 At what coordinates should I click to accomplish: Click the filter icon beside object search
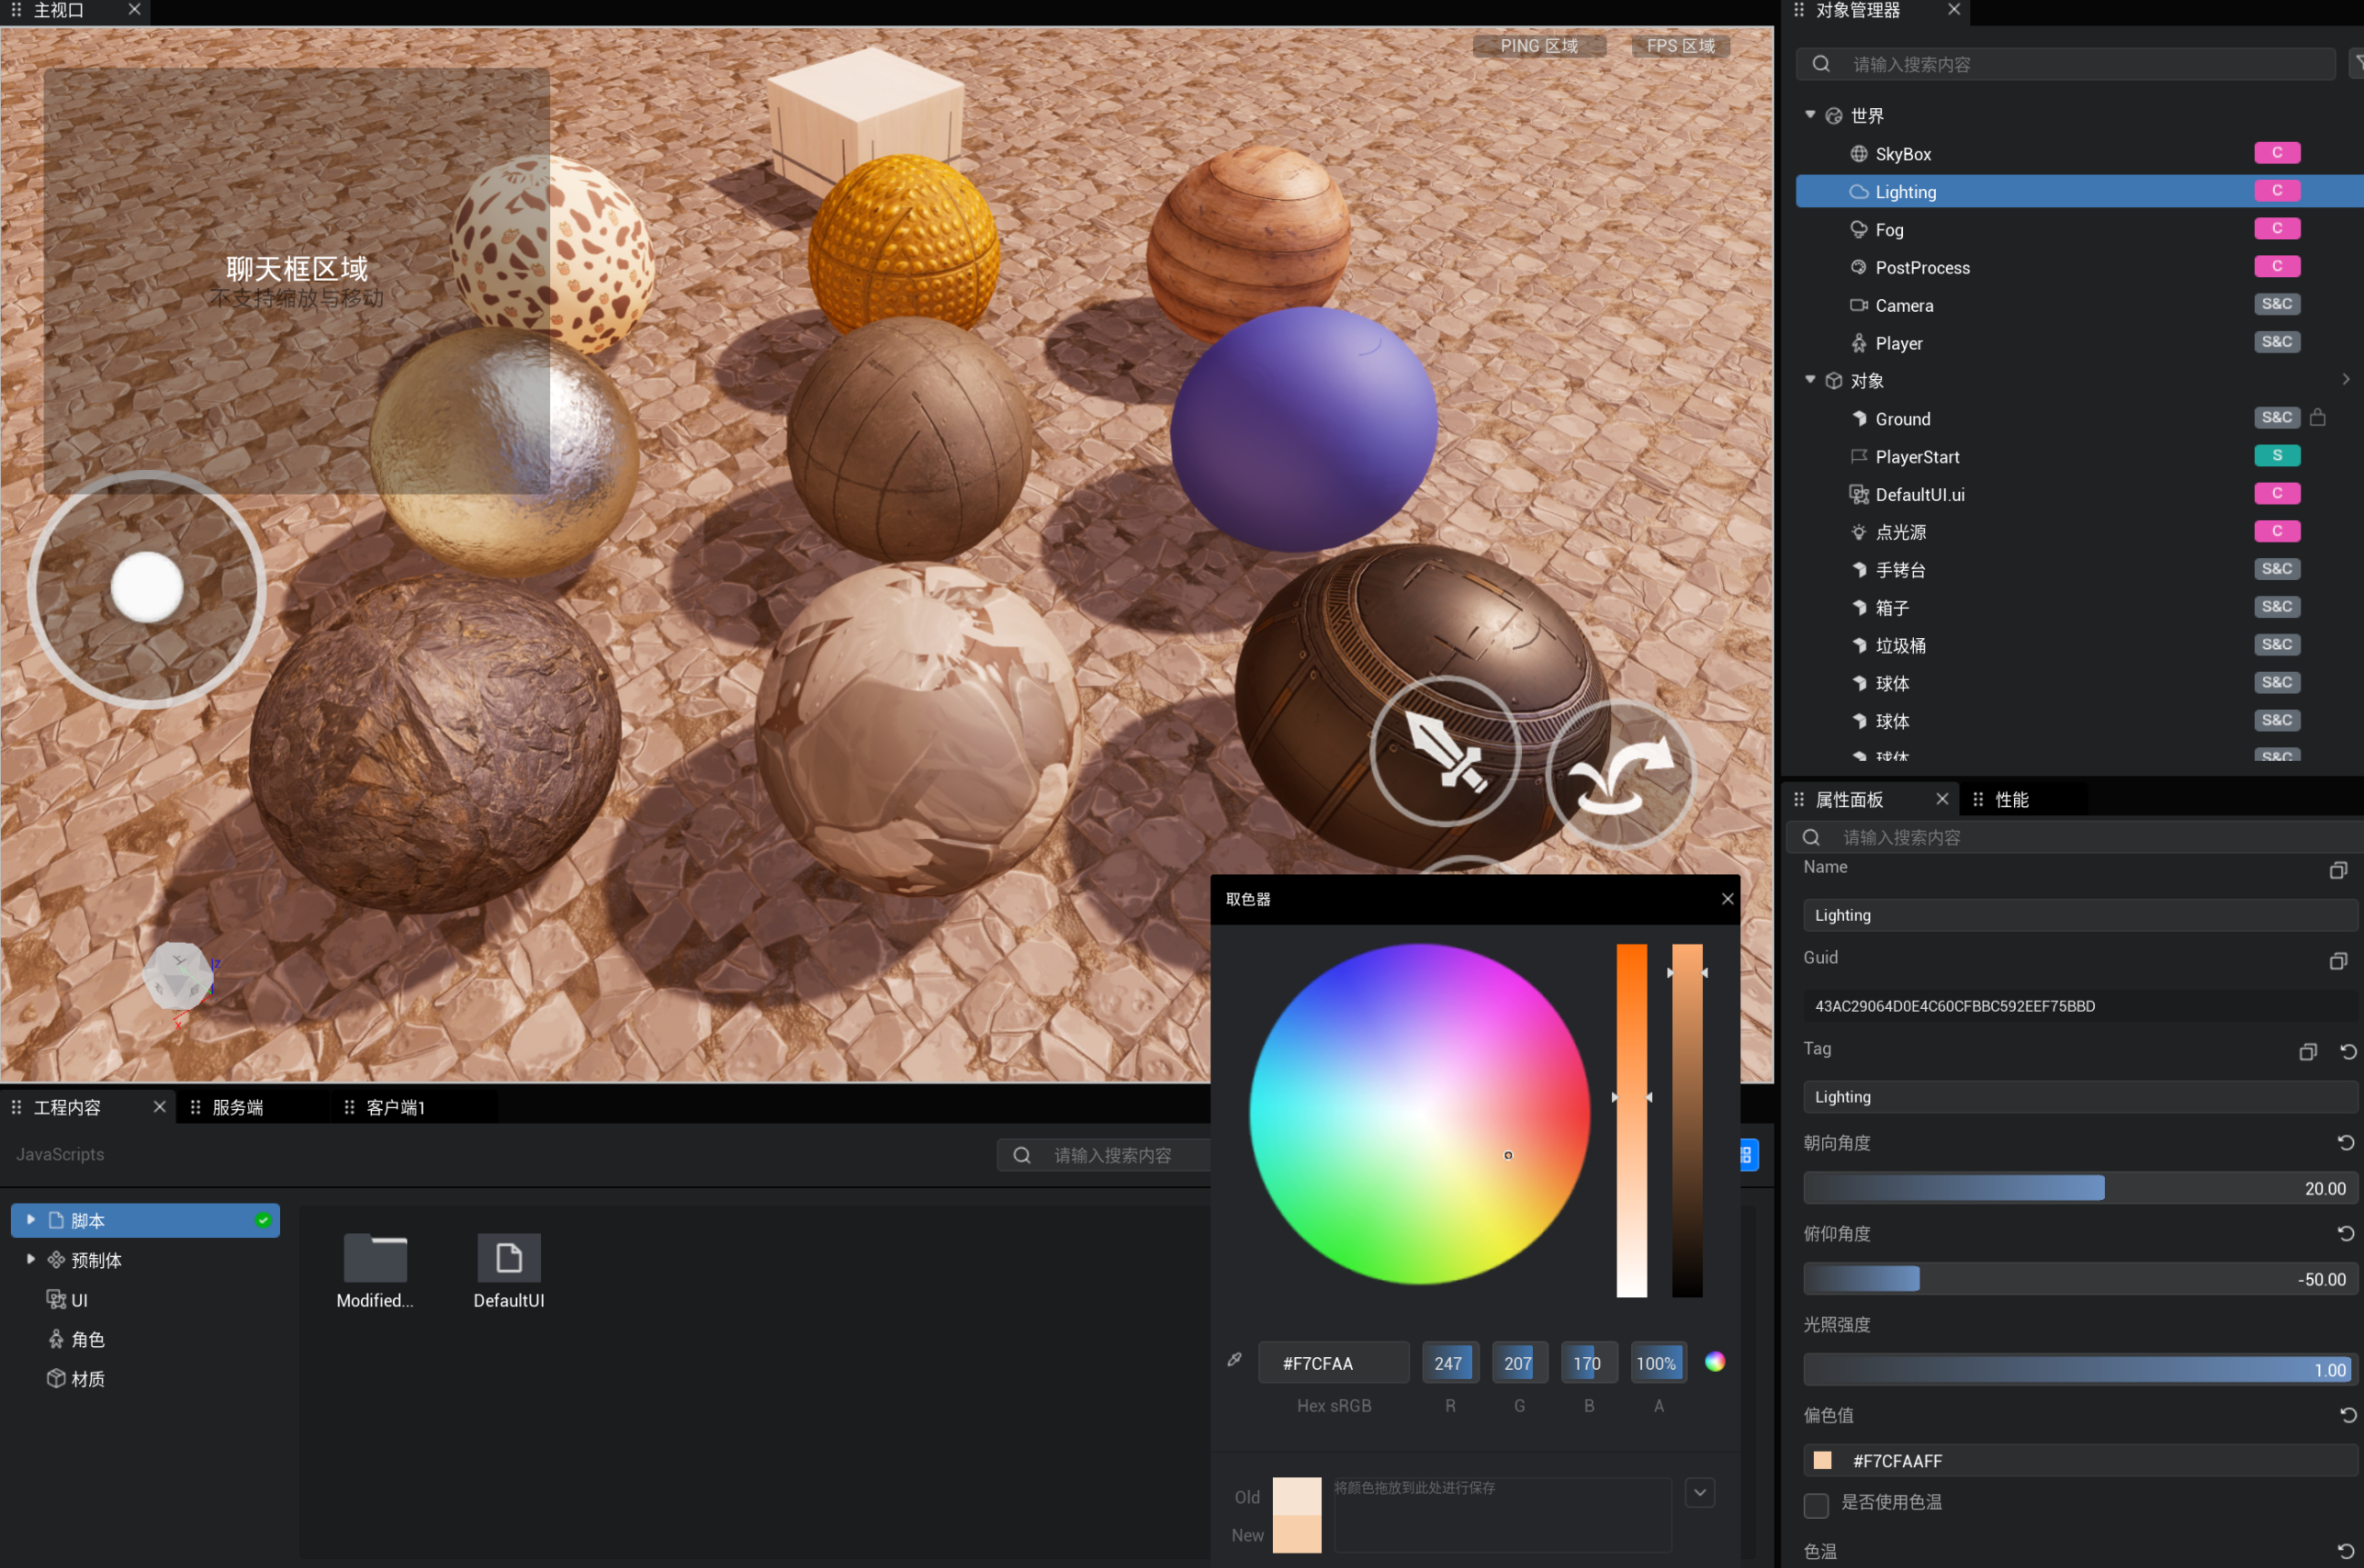(x=2357, y=64)
